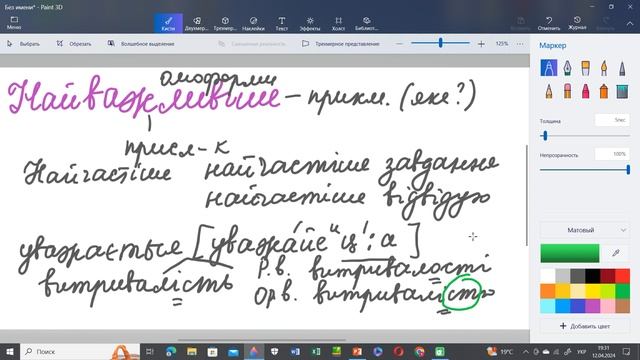Open Microsoft Edge from the taskbar

171,351
